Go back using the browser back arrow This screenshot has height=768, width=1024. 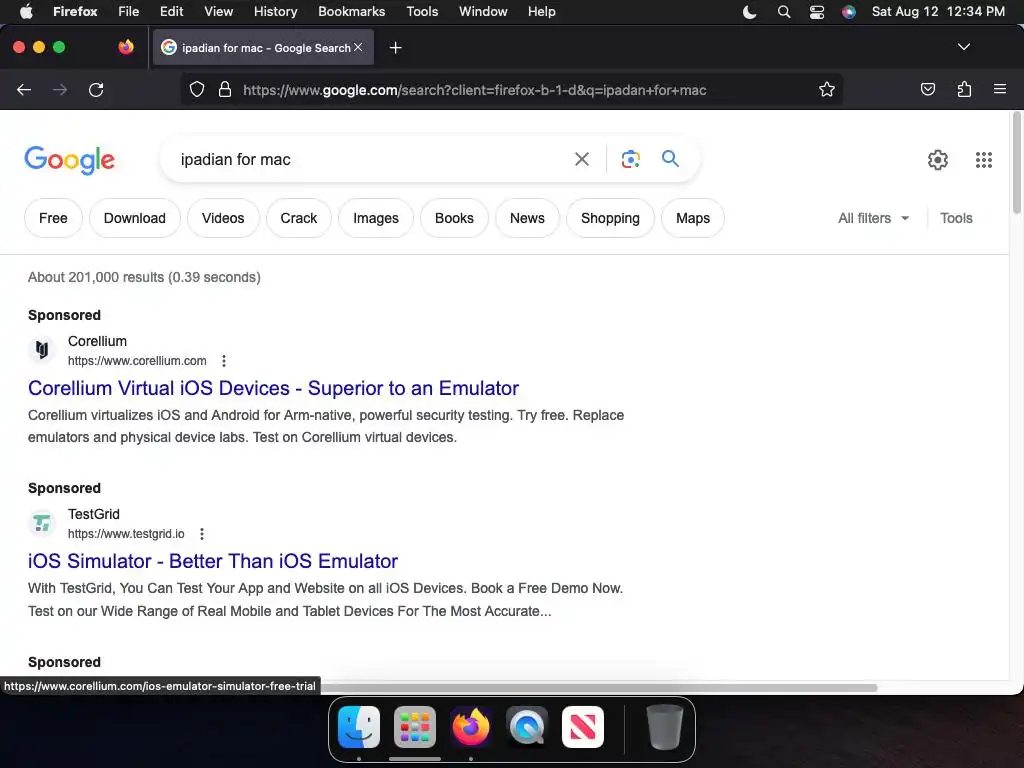coord(24,89)
